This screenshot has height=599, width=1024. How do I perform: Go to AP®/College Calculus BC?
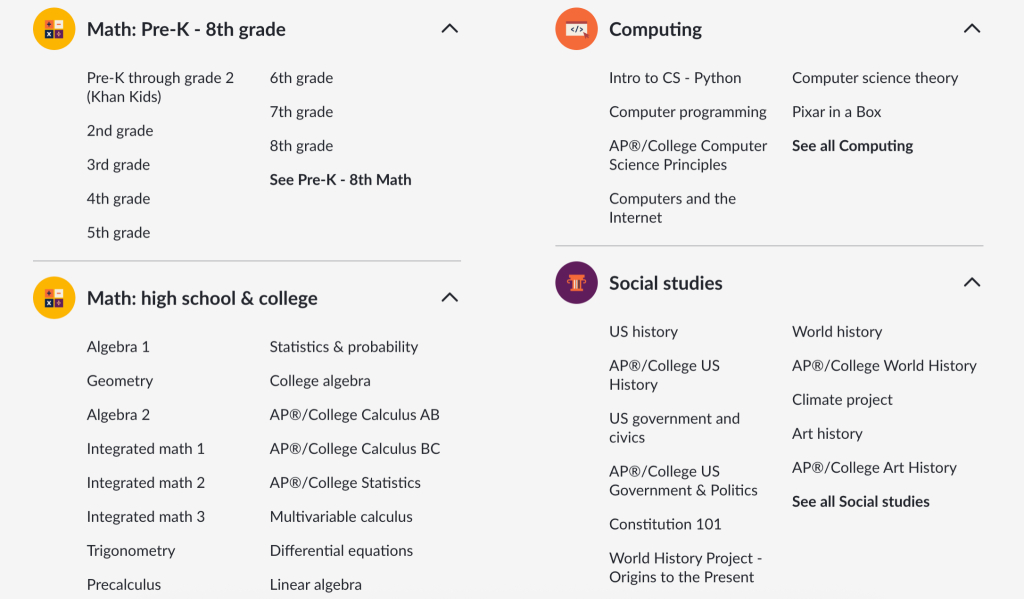coord(354,449)
